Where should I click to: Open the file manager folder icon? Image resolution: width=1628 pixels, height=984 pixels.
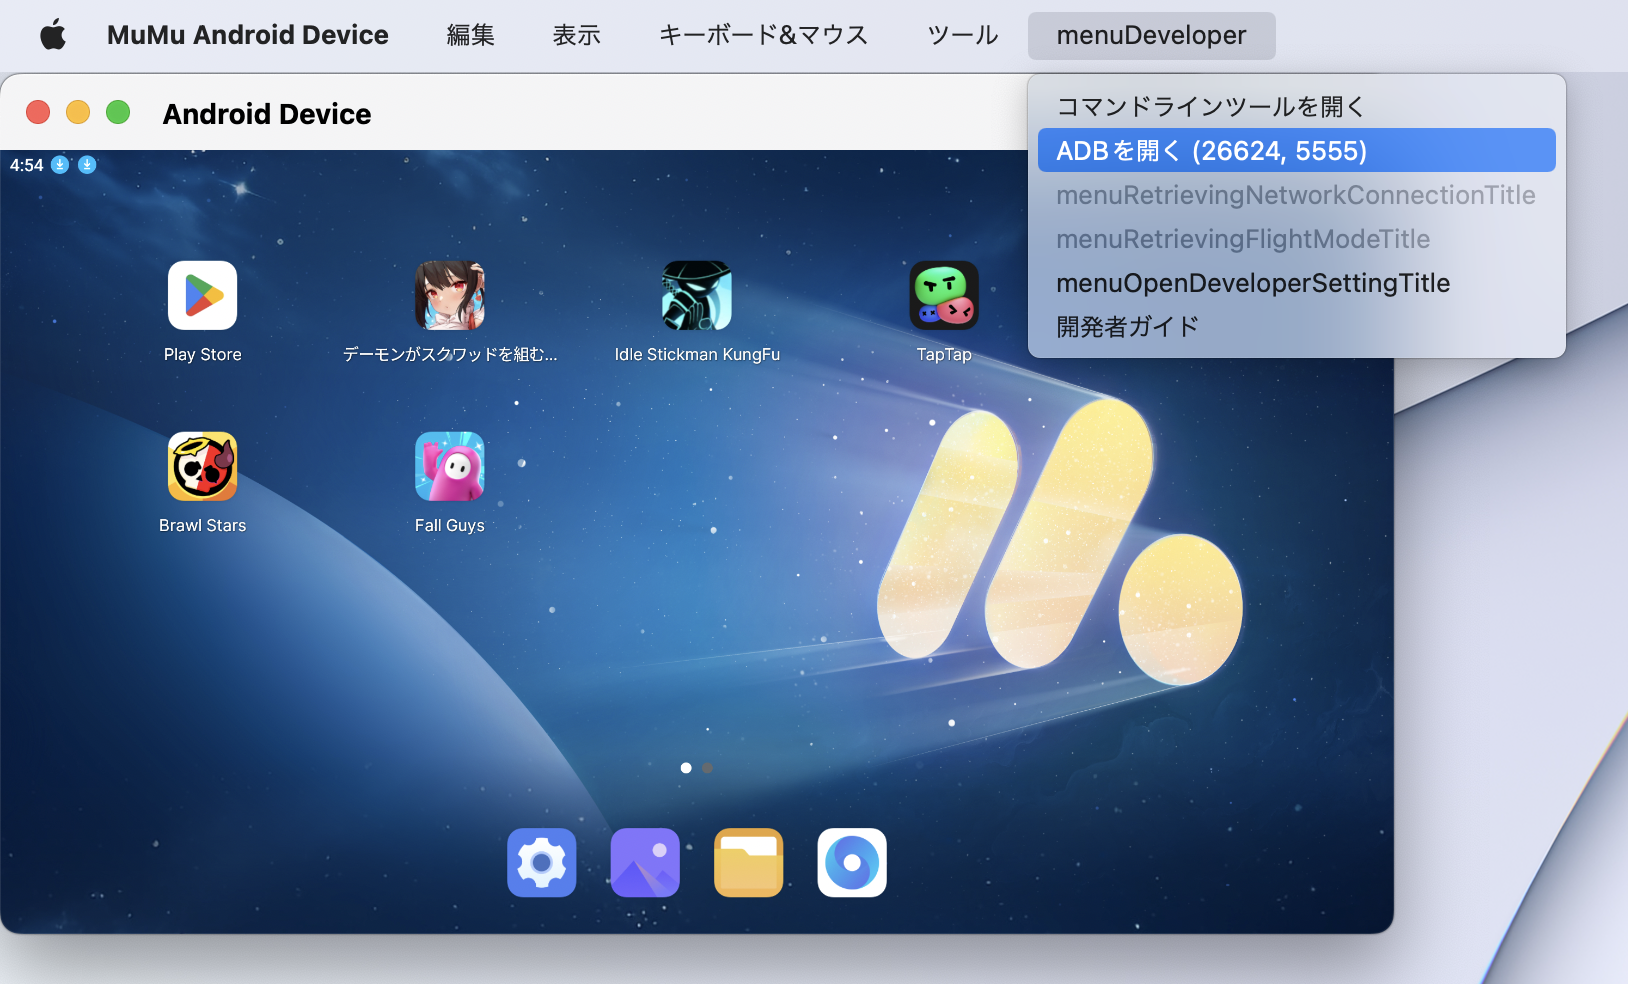coord(748,862)
